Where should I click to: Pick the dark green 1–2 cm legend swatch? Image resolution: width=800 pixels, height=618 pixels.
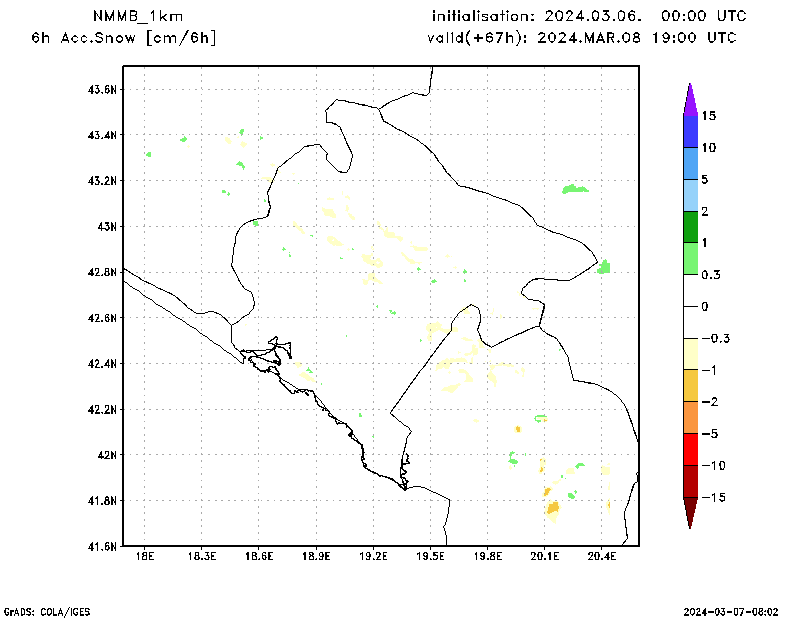[x=690, y=227]
